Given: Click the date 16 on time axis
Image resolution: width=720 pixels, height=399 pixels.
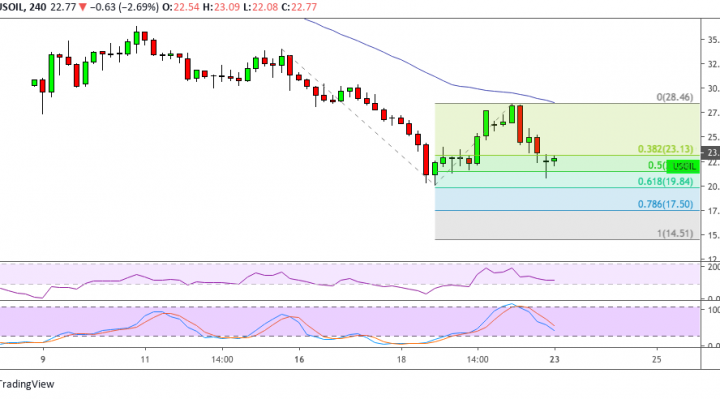Looking at the screenshot, I should (x=299, y=359).
